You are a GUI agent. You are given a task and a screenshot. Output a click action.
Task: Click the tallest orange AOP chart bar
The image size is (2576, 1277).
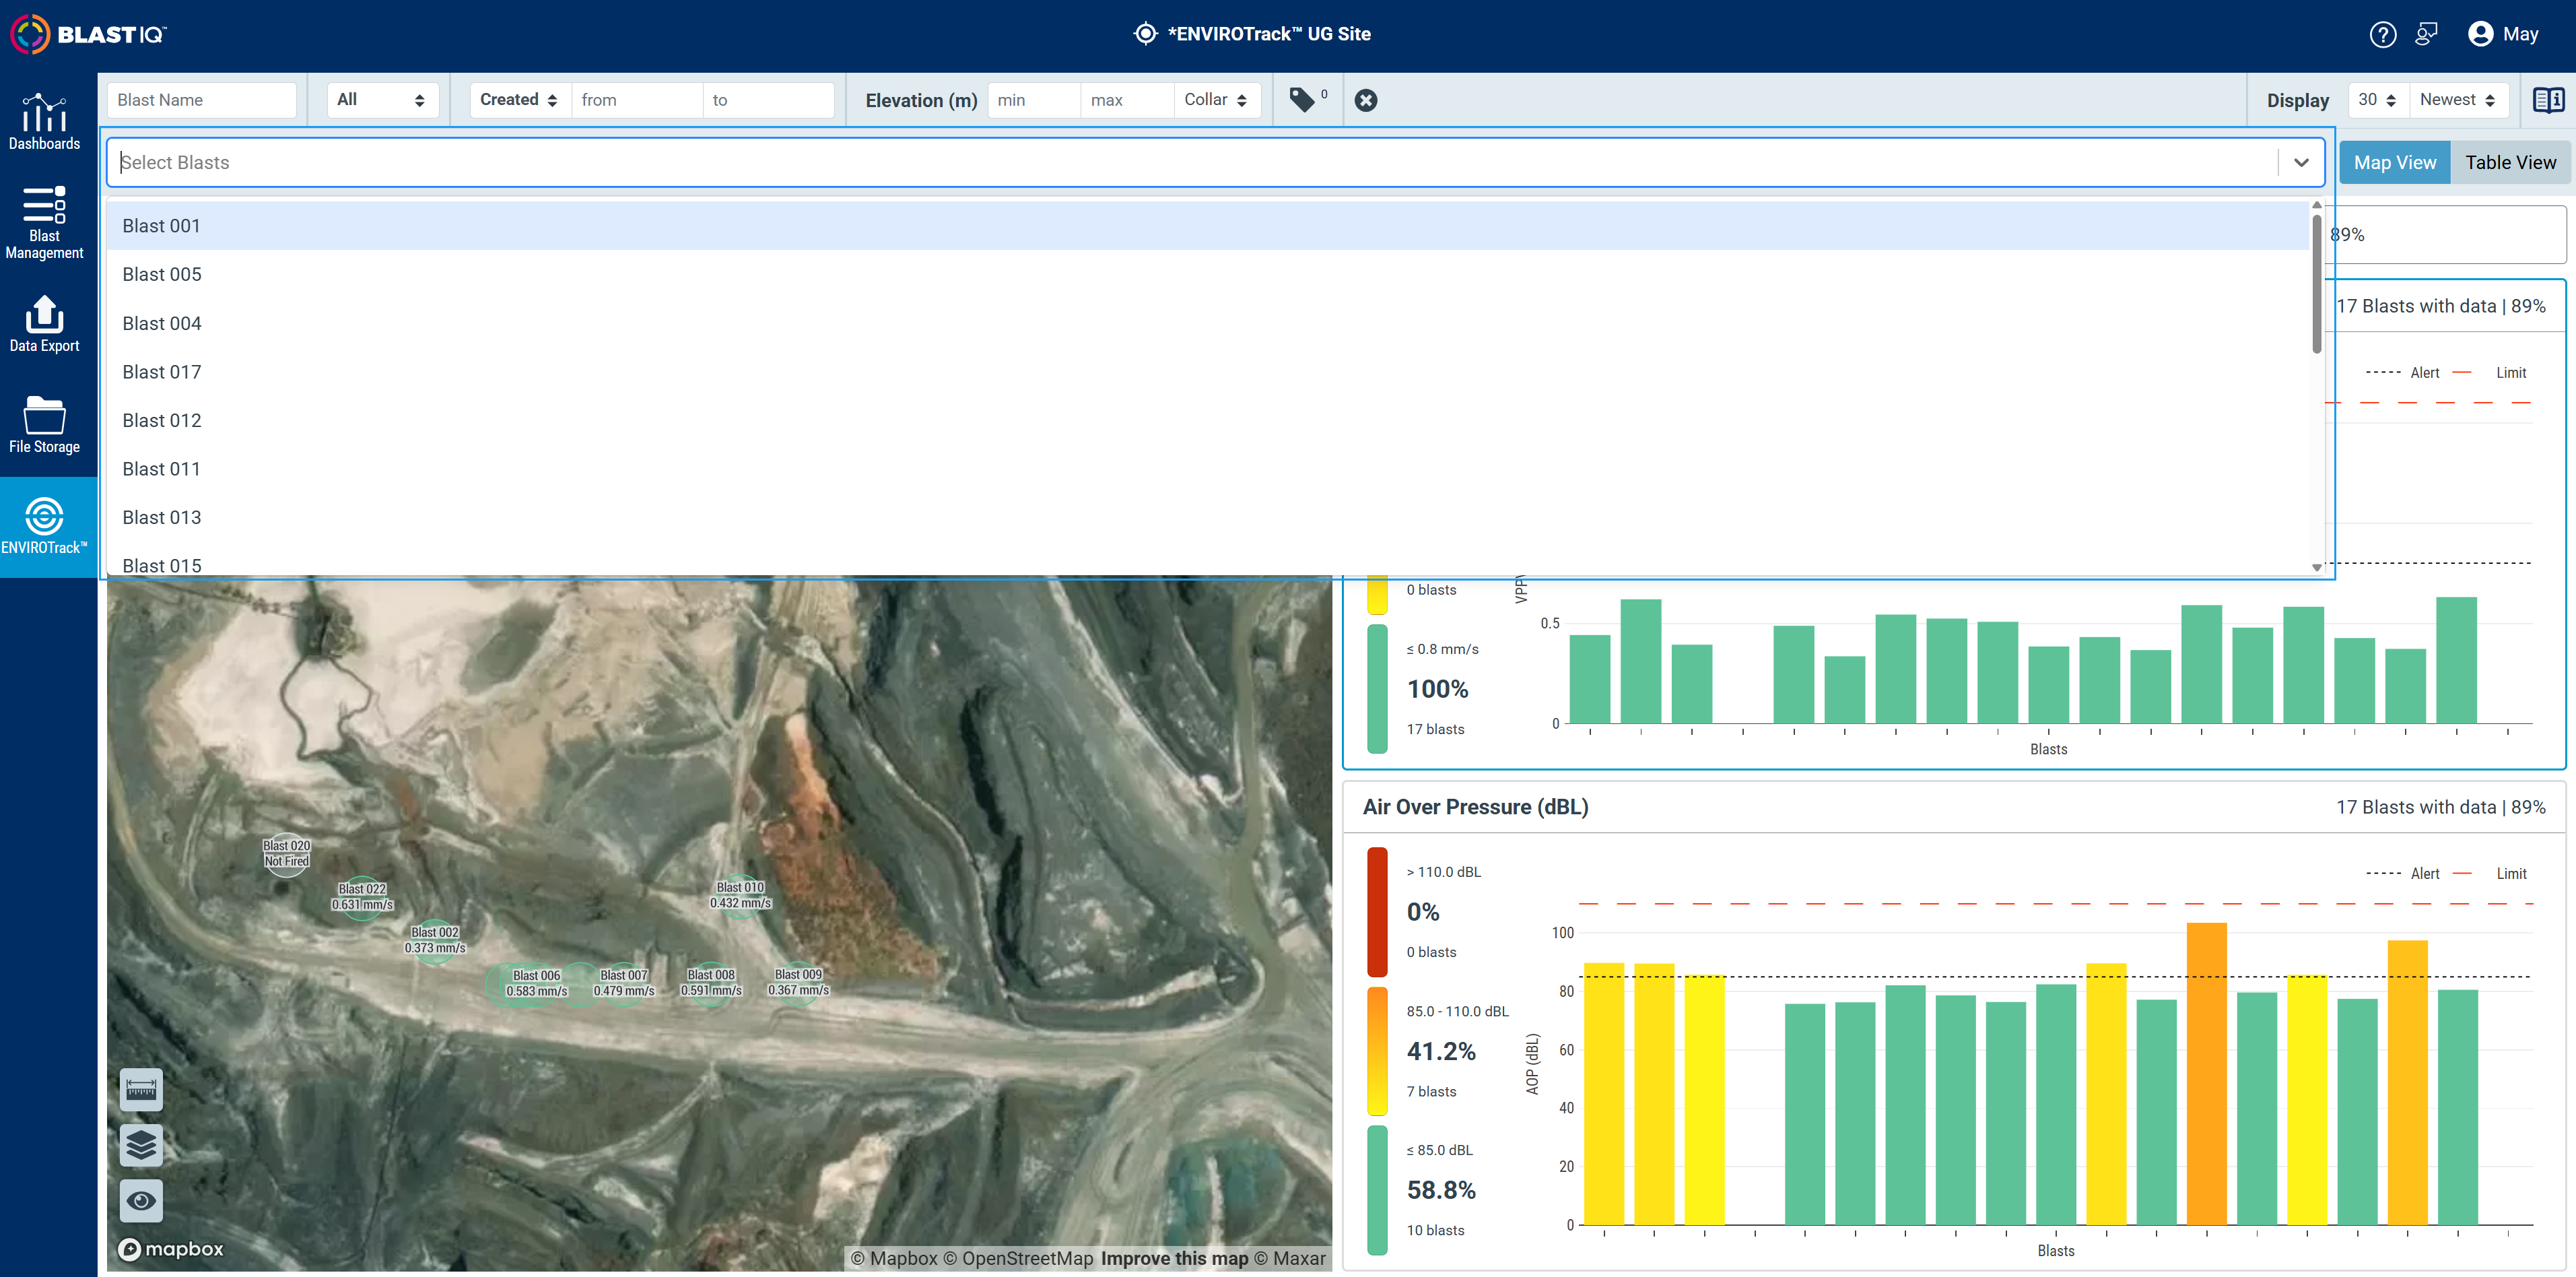tap(2206, 1073)
